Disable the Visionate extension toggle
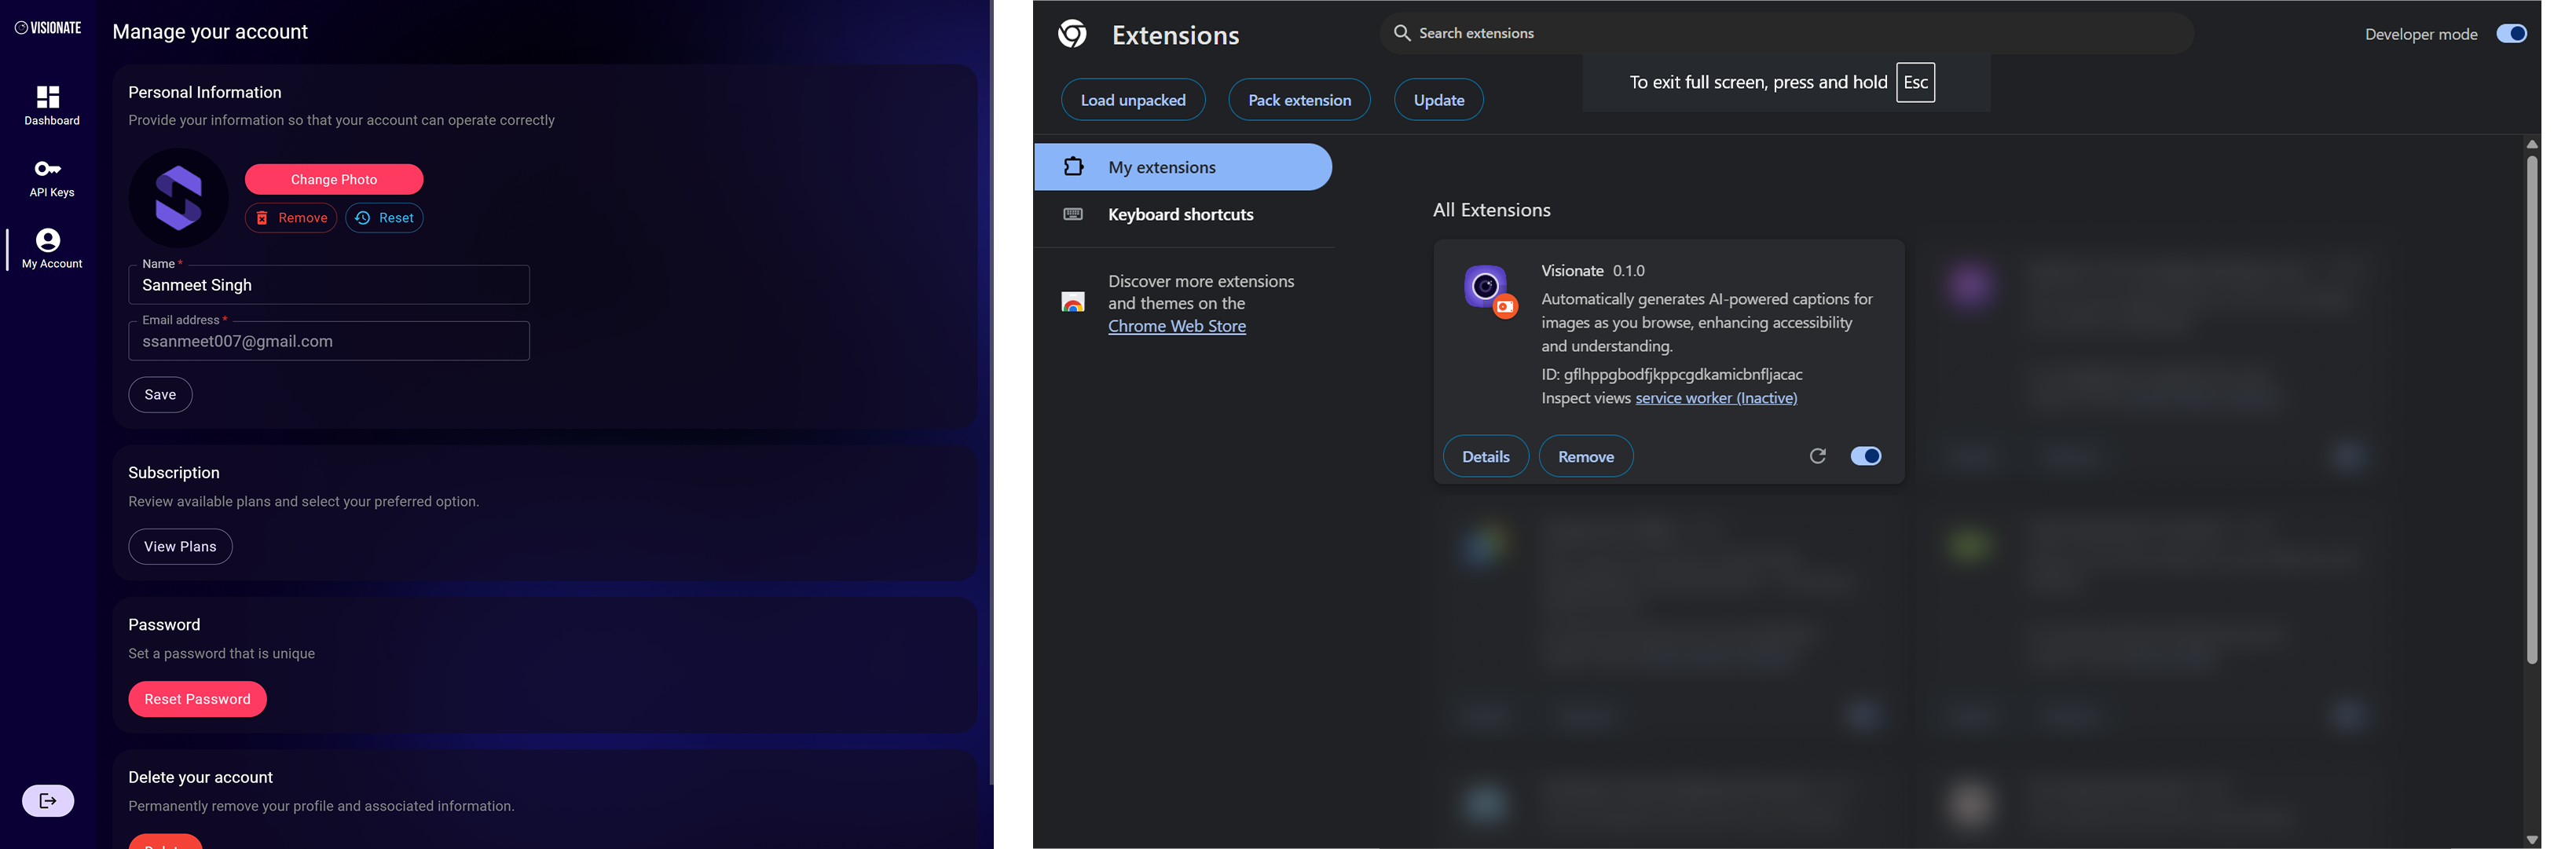 click(1865, 456)
